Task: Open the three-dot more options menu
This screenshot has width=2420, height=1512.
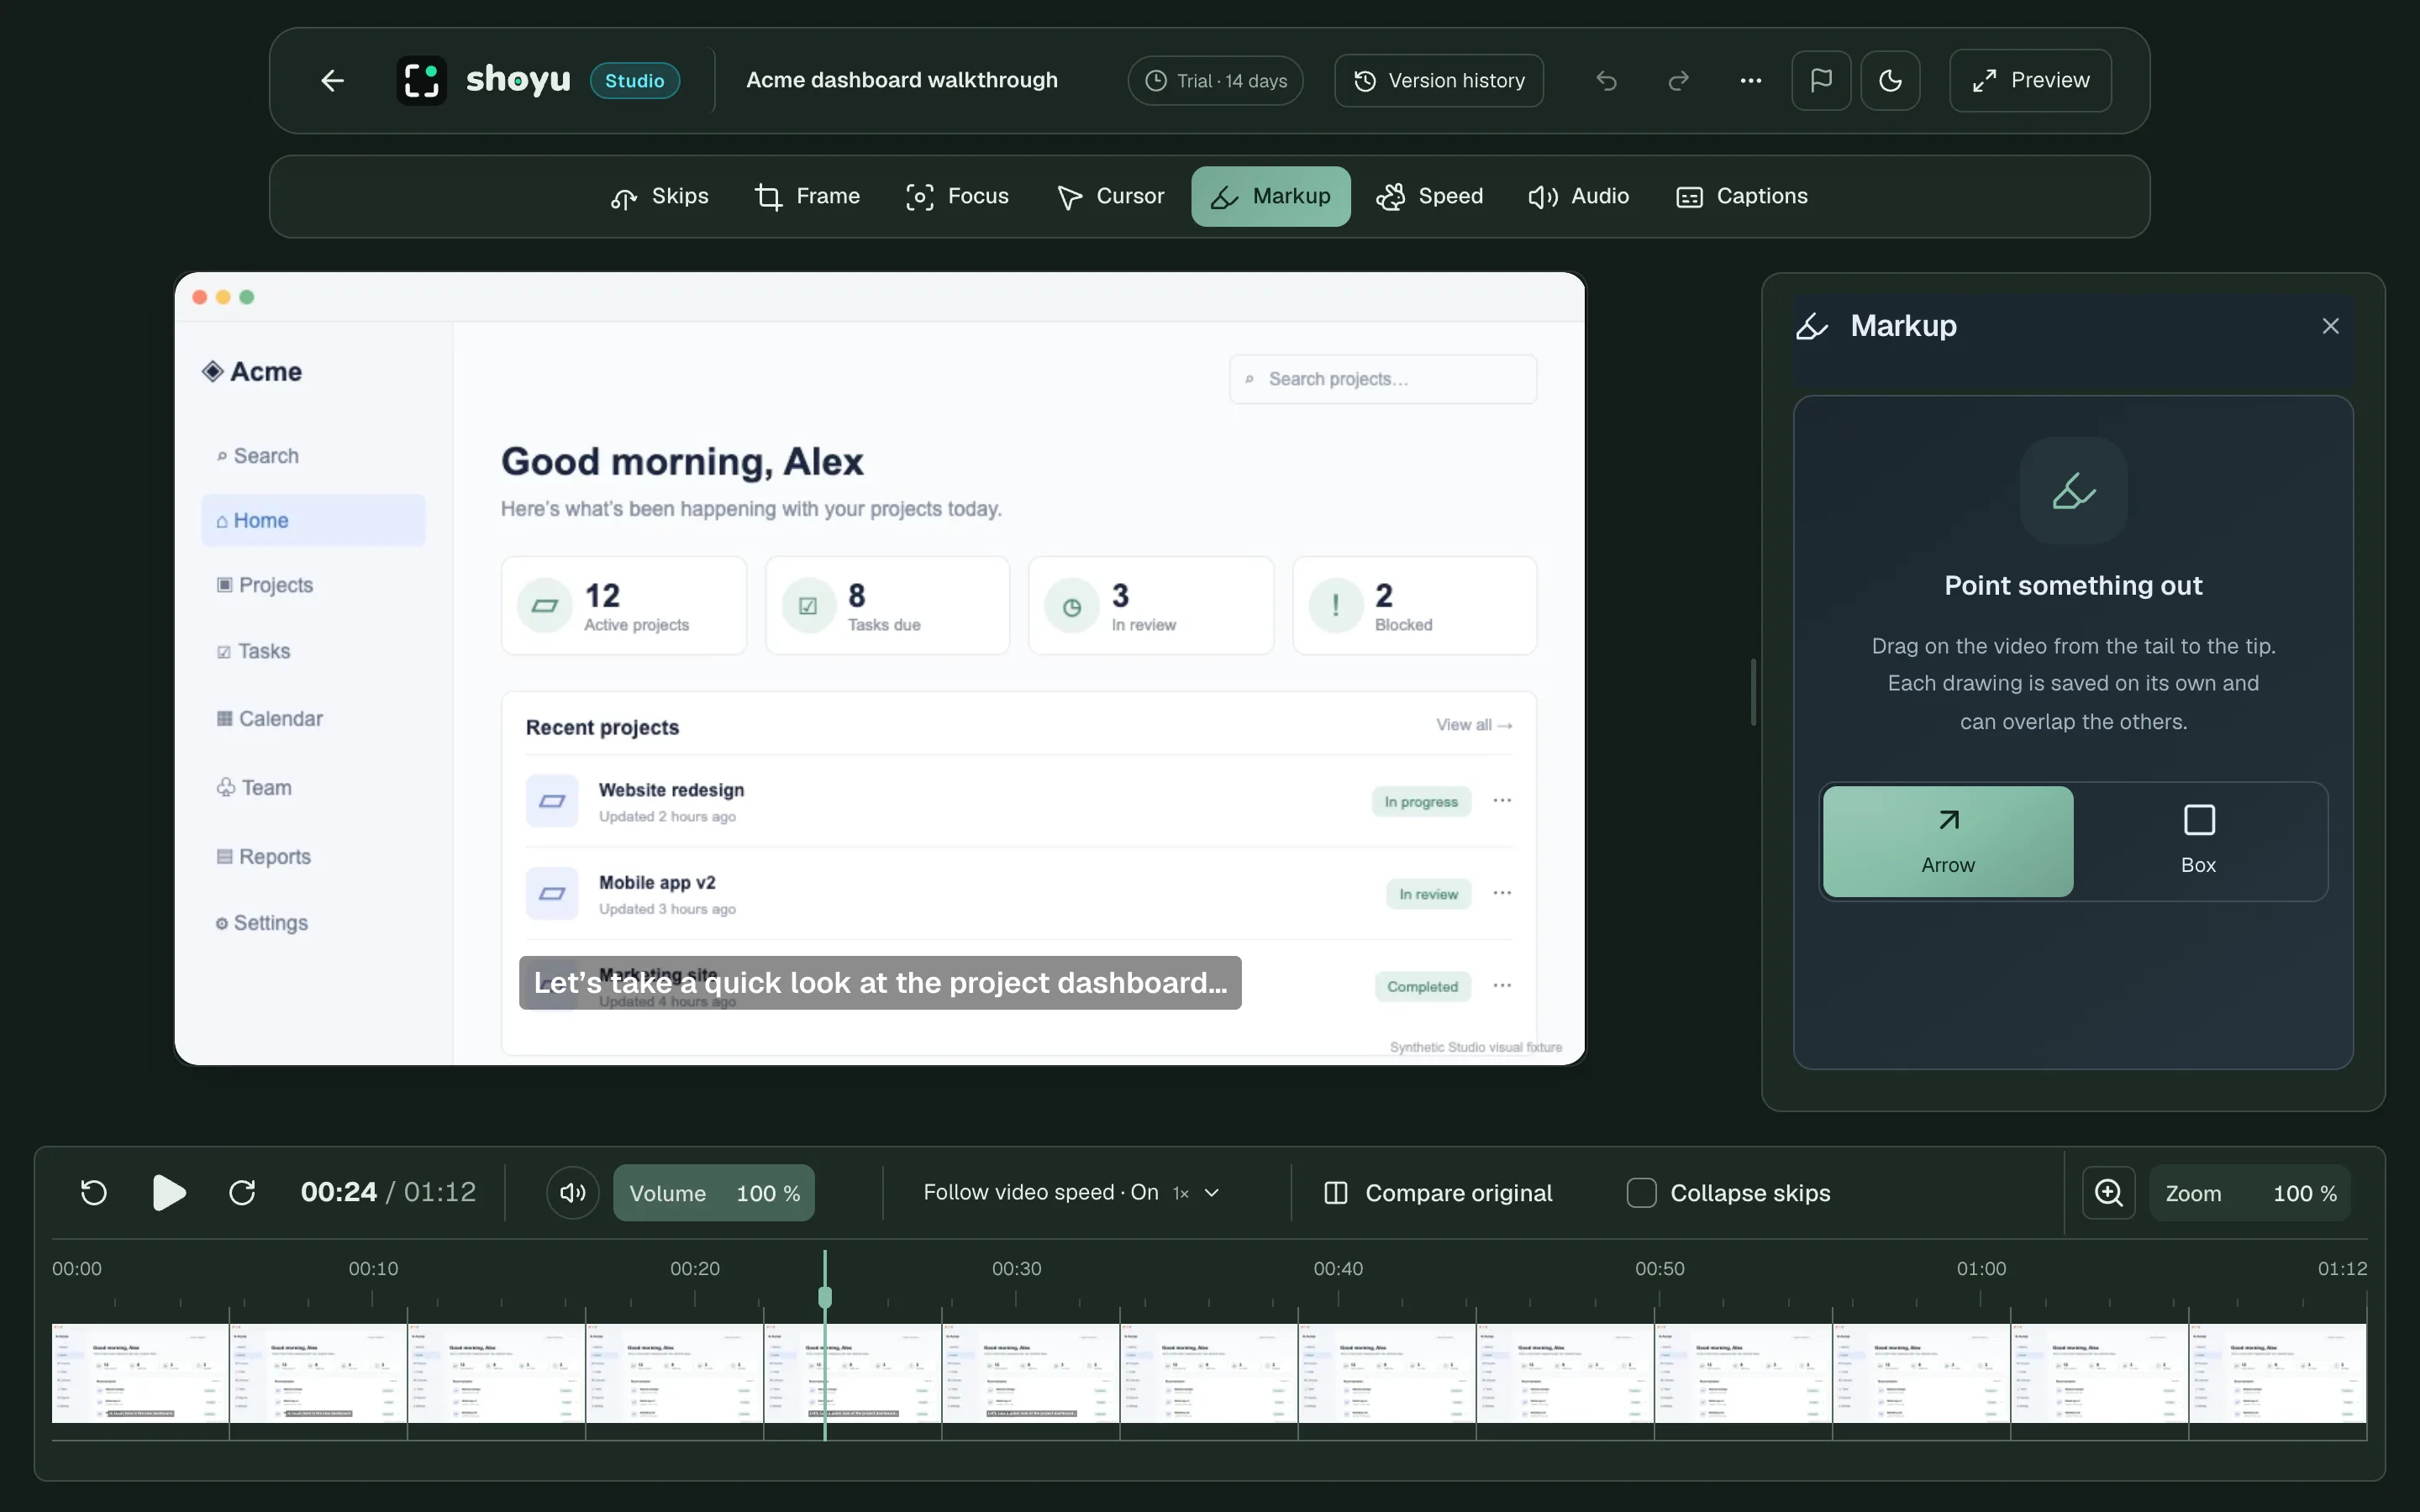Action: 1750,80
